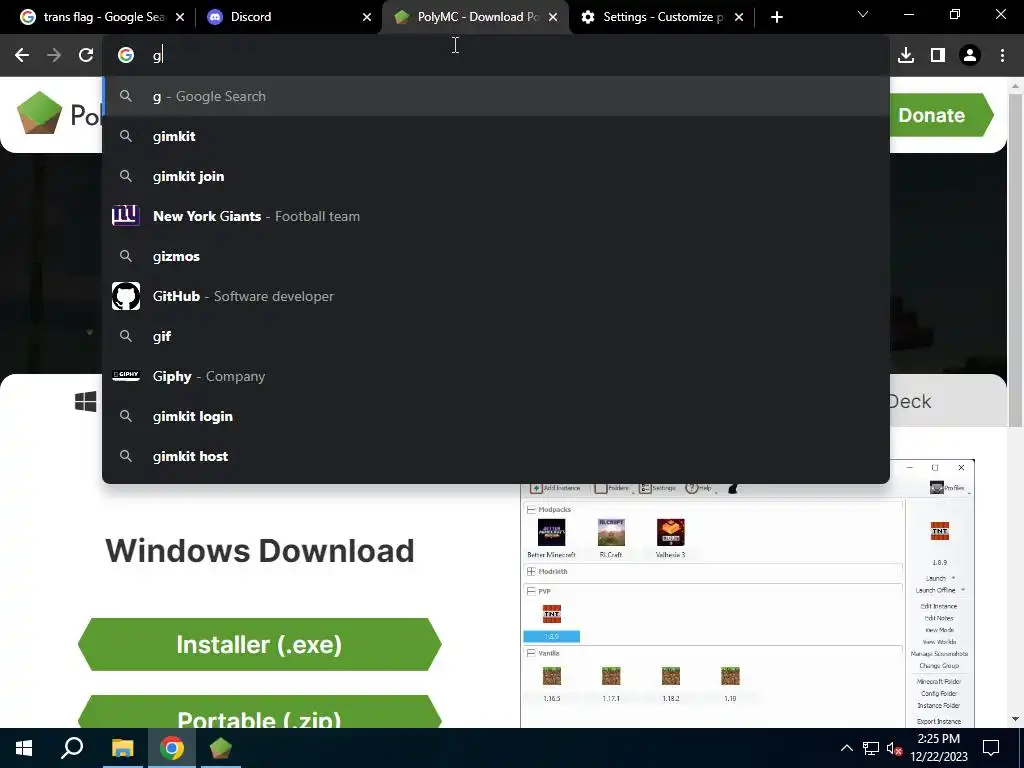Select the GitHub Software developer suggestion
Image resolution: width=1024 pixels, height=768 pixels.
[496, 296]
